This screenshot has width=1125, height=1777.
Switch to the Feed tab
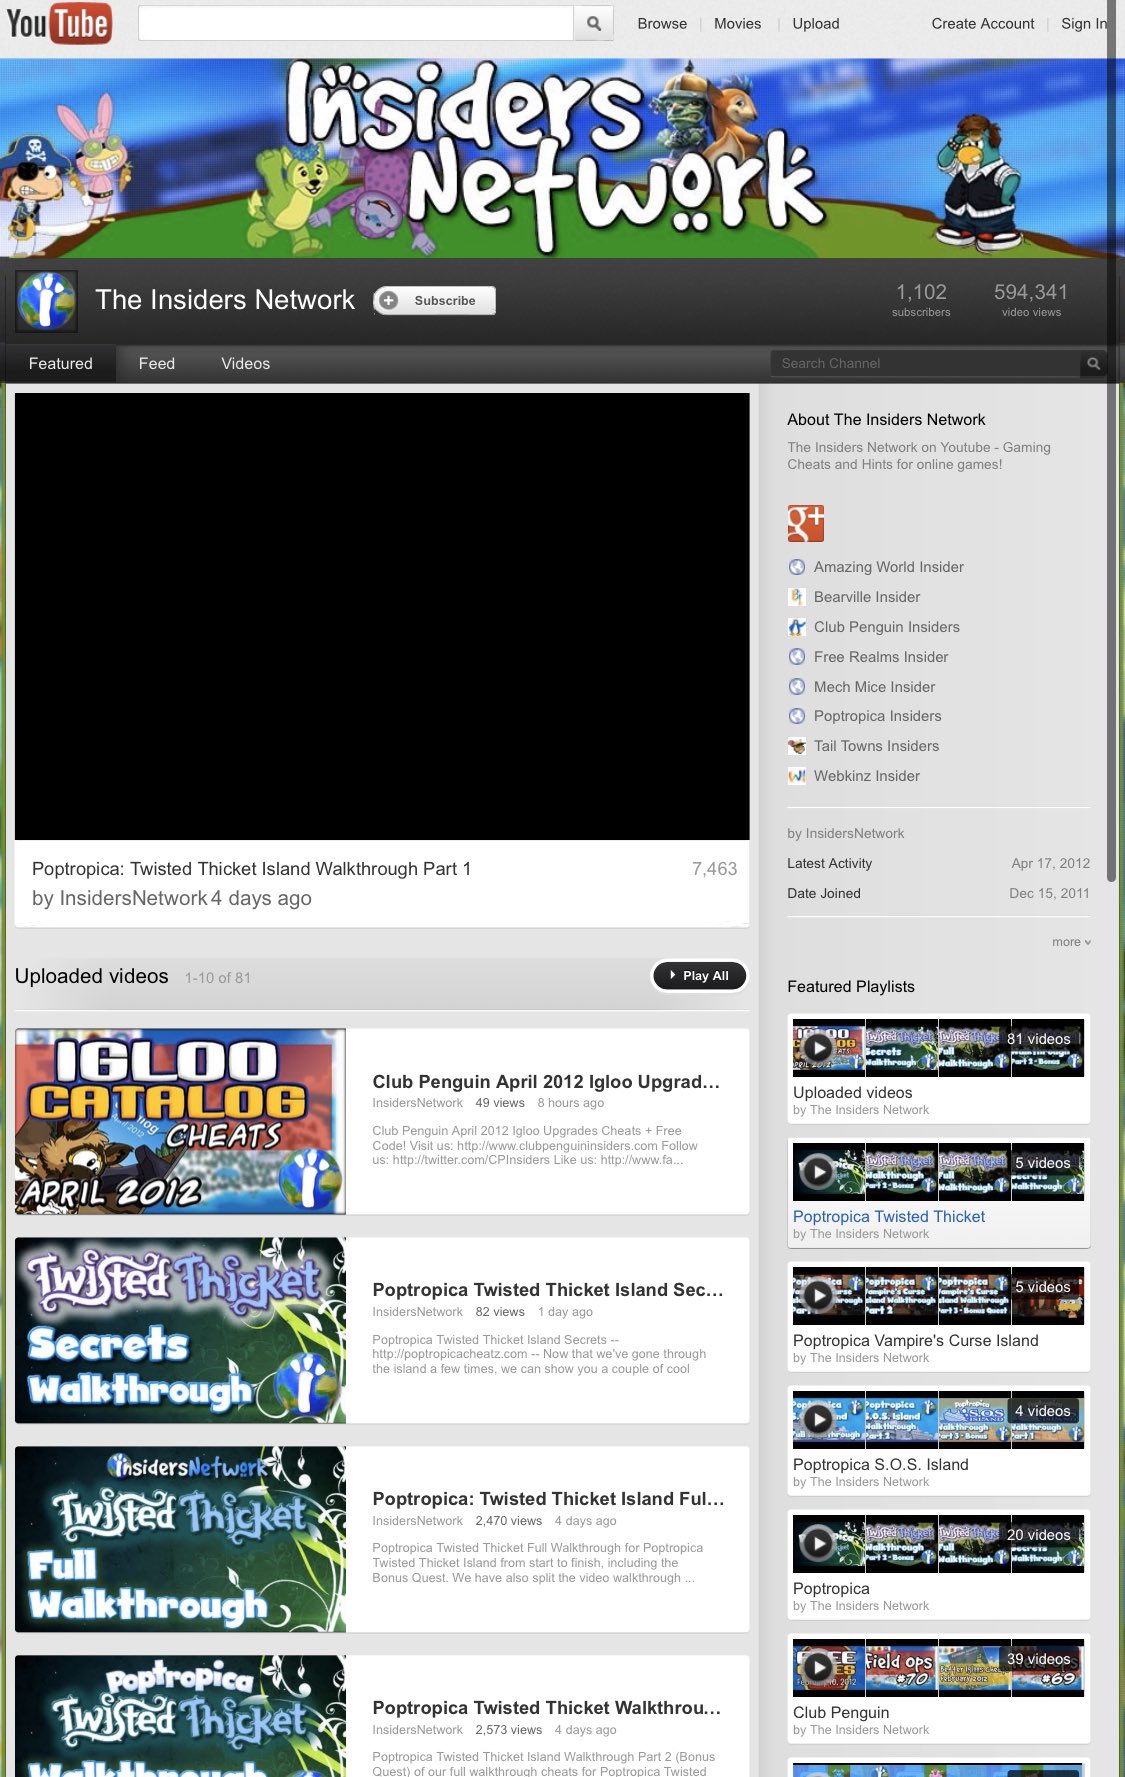pos(157,364)
